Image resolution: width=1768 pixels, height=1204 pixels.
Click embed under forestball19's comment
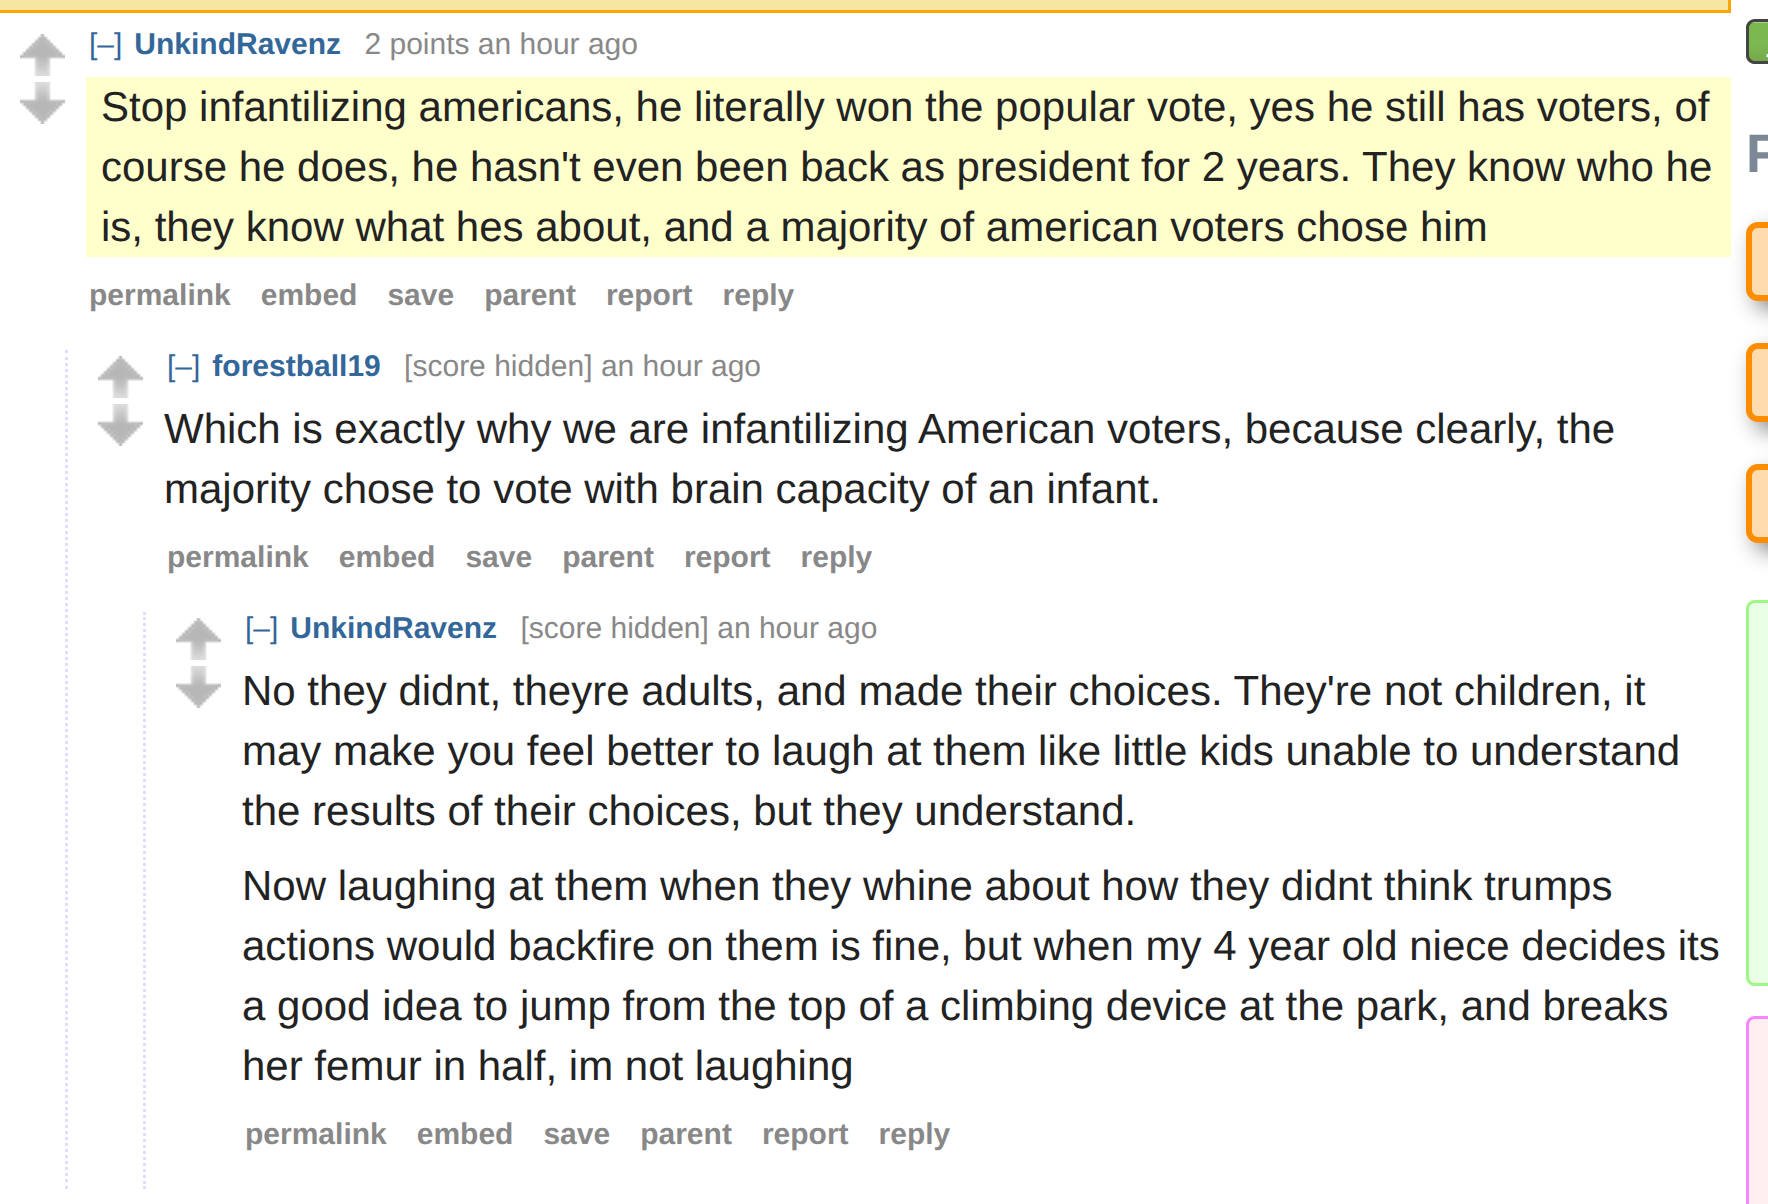pyautogui.click(x=387, y=557)
